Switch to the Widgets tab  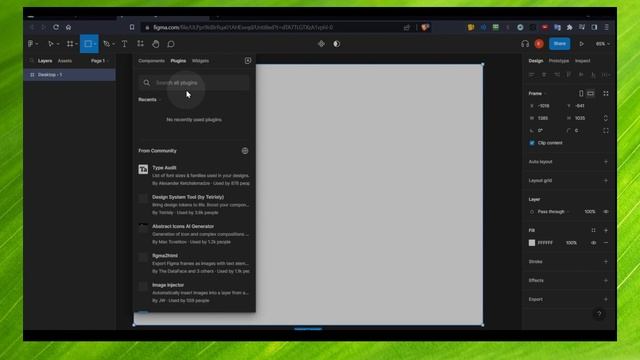click(x=200, y=61)
